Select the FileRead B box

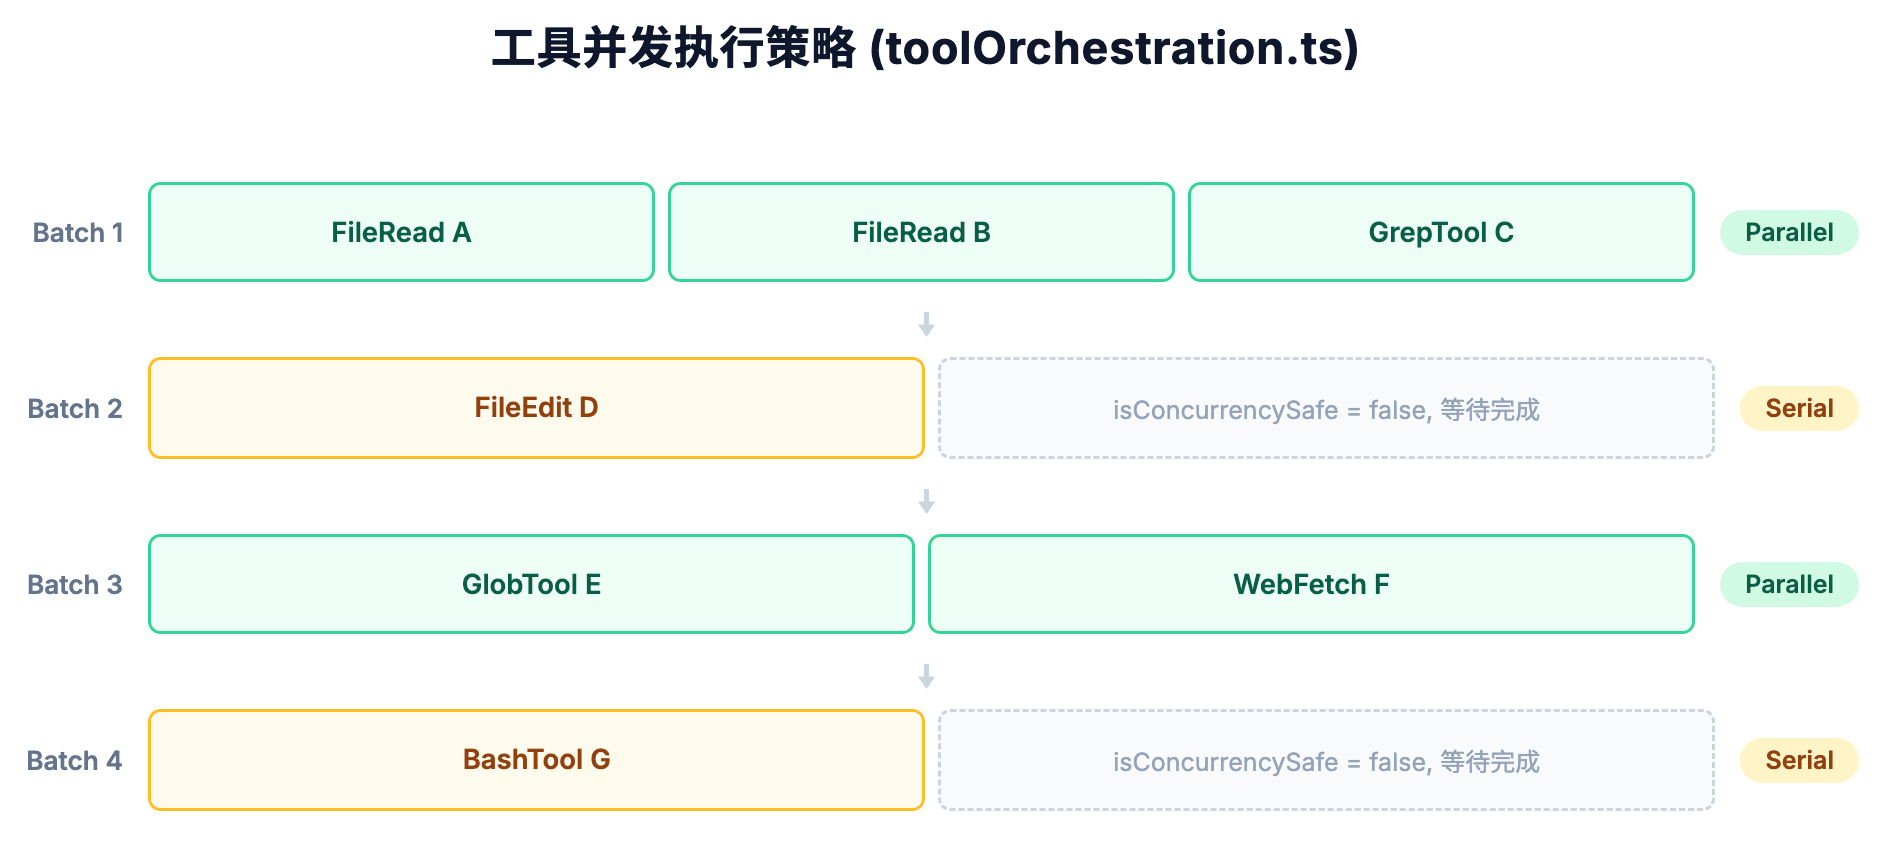pyautogui.click(x=921, y=232)
